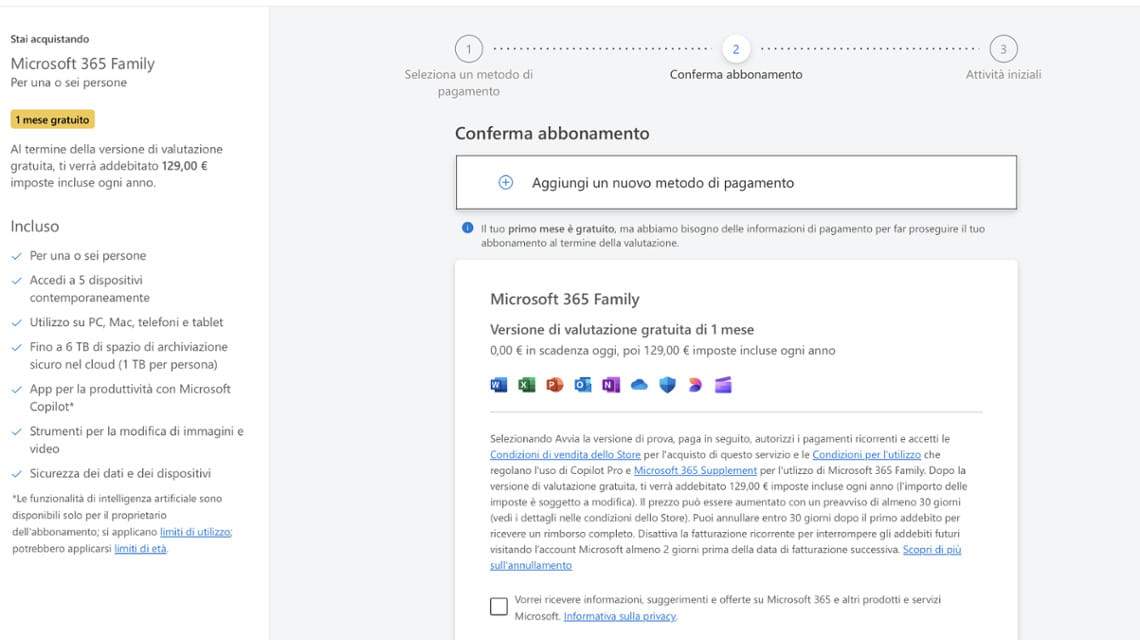Open the Condizioni per l'utilizzo link

pyautogui.click(x=867, y=455)
